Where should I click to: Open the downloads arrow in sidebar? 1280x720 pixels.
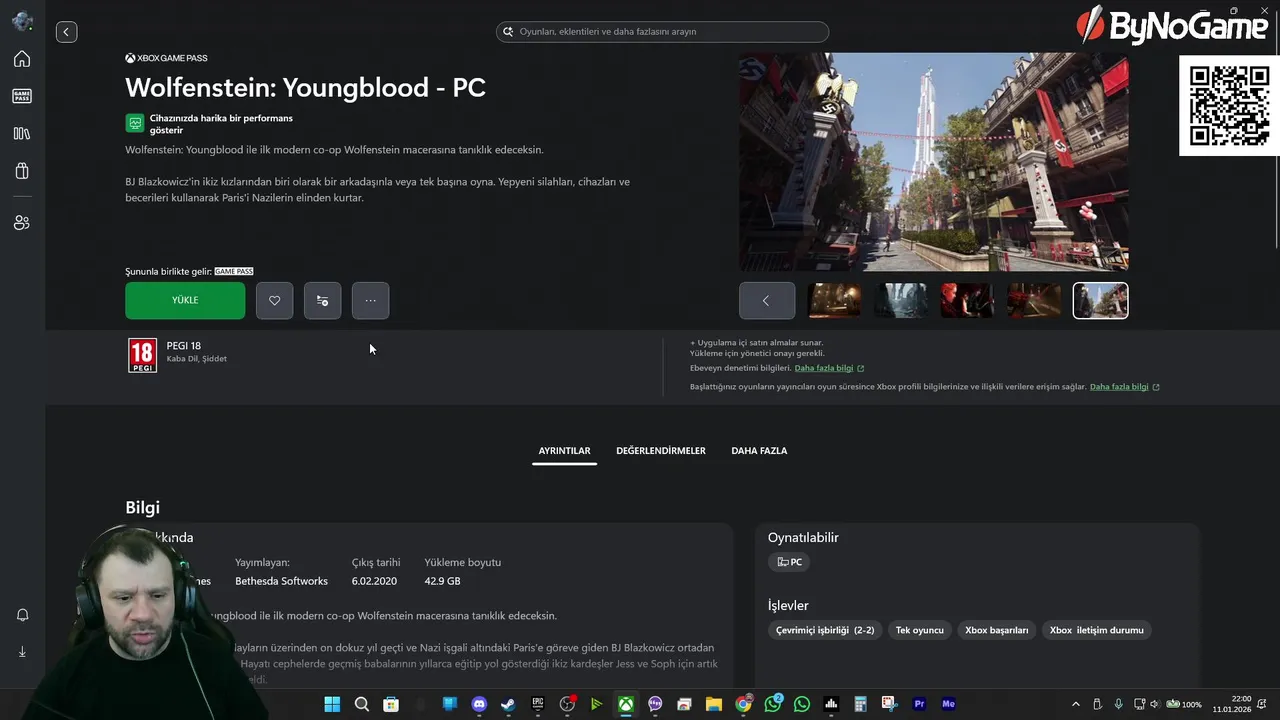(22, 652)
